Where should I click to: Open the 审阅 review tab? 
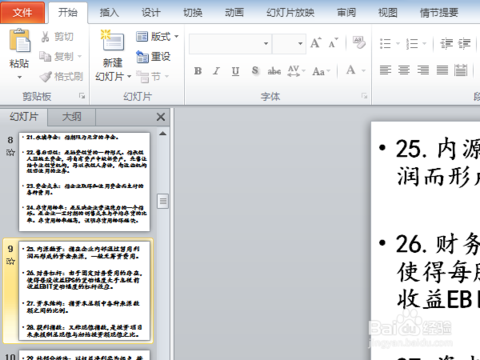pyautogui.click(x=346, y=13)
